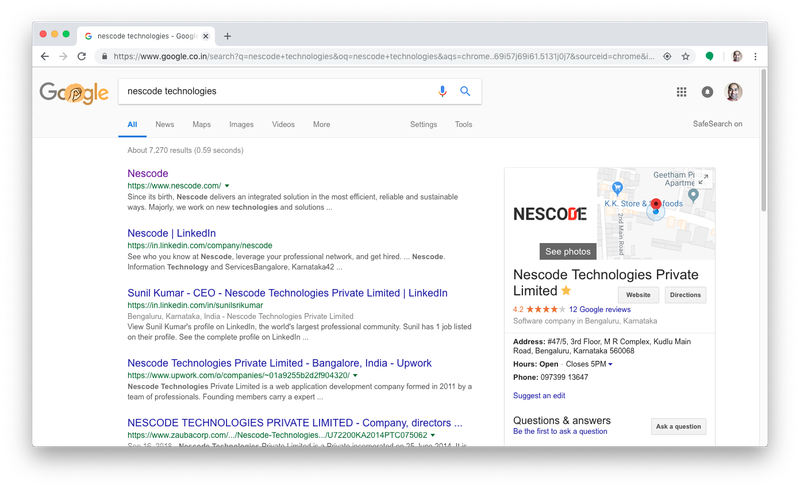Switch to the Images tab

click(241, 124)
